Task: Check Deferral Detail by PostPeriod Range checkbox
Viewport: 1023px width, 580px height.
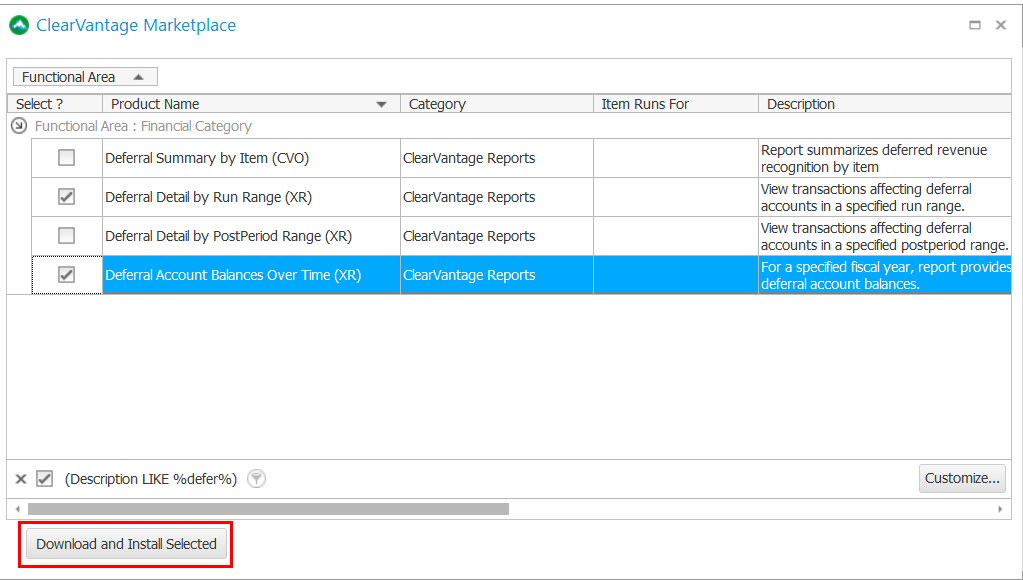Action: point(67,236)
